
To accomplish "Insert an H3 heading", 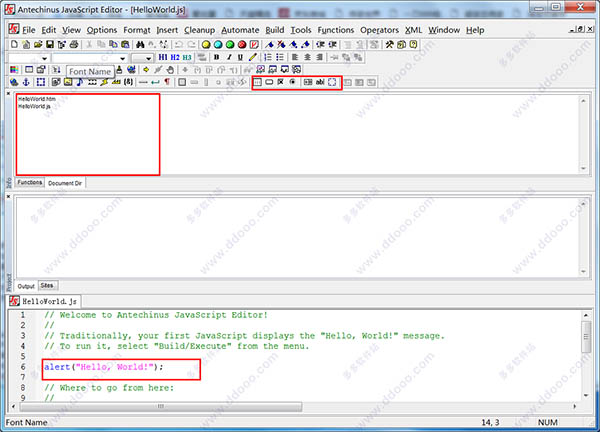I will (x=187, y=57).
